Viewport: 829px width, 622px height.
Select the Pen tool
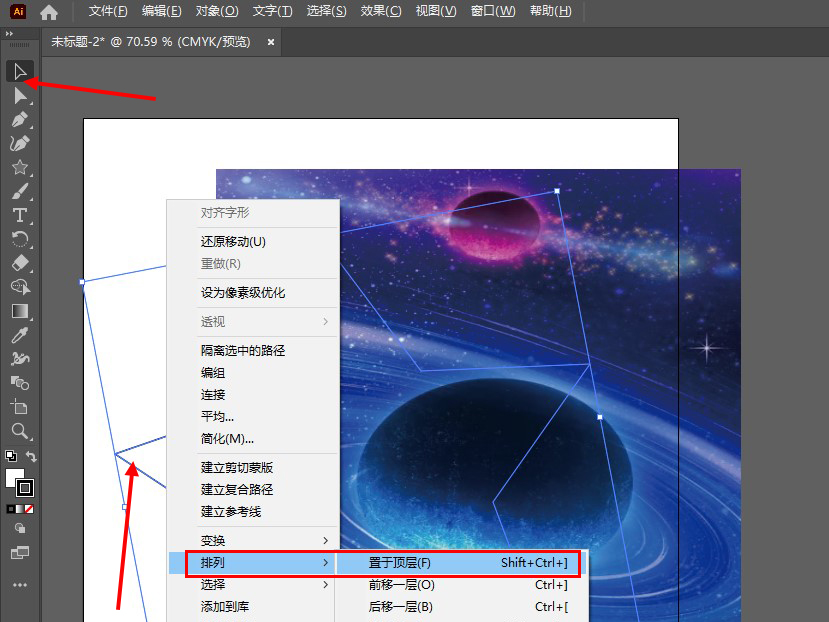pos(19,119)
